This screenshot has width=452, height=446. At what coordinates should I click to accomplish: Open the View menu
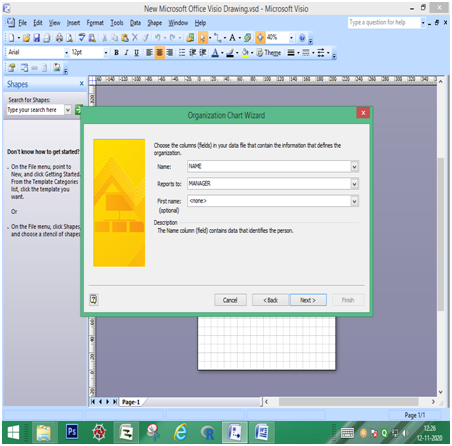click(x=54, y=23)
